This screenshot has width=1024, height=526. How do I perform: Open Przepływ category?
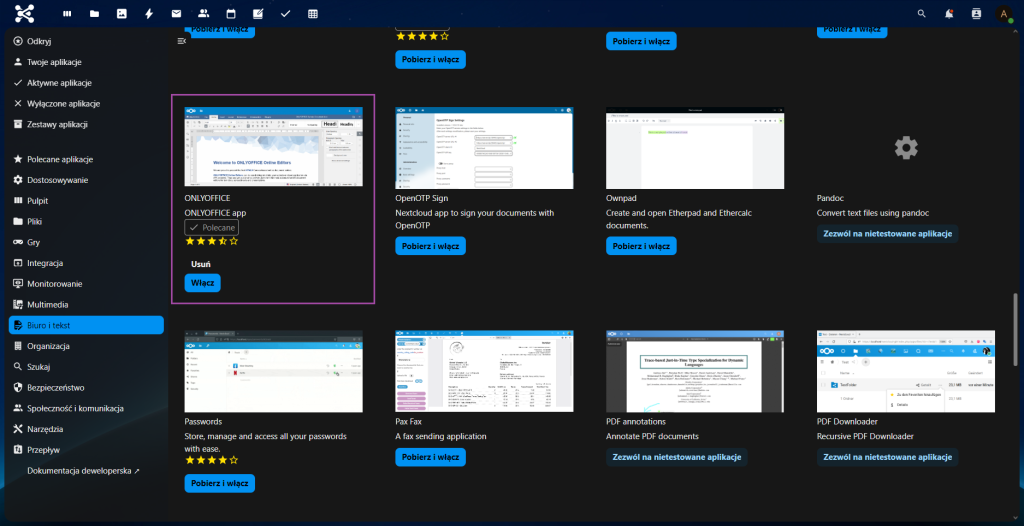click(86, 450)
